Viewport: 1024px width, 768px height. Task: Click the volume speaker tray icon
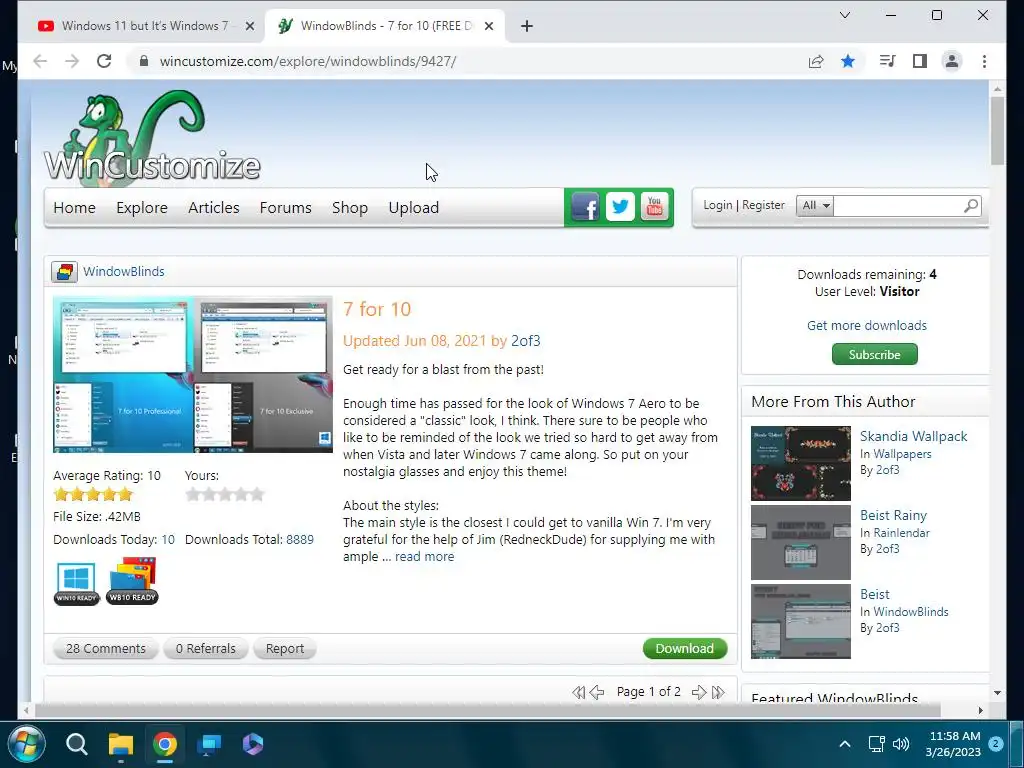pyautogui.click(x=901, y=744)
